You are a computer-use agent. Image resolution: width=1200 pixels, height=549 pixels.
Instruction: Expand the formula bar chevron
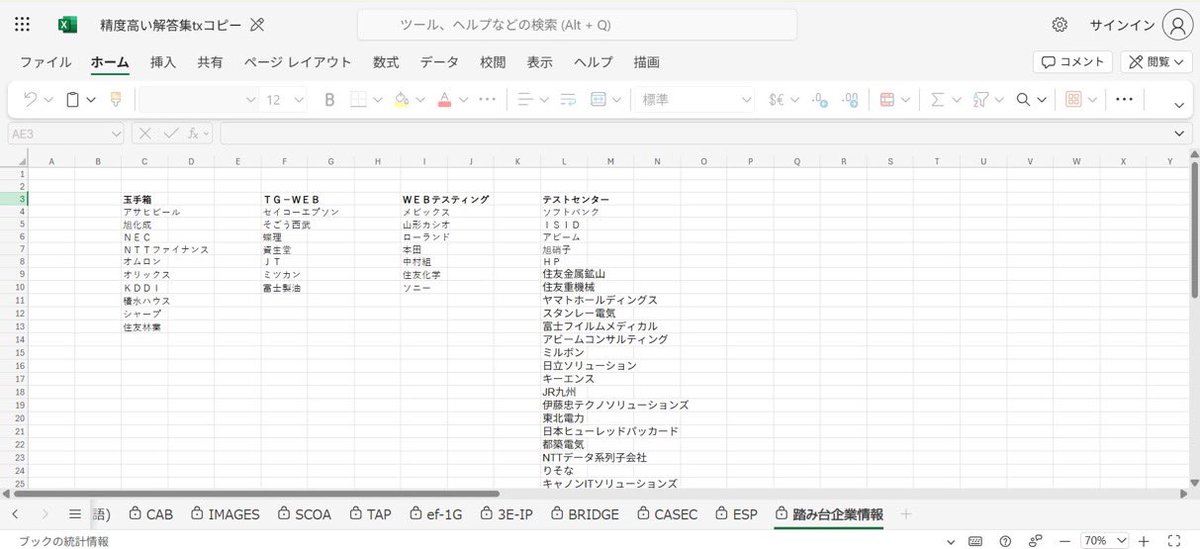point(1180,133)
